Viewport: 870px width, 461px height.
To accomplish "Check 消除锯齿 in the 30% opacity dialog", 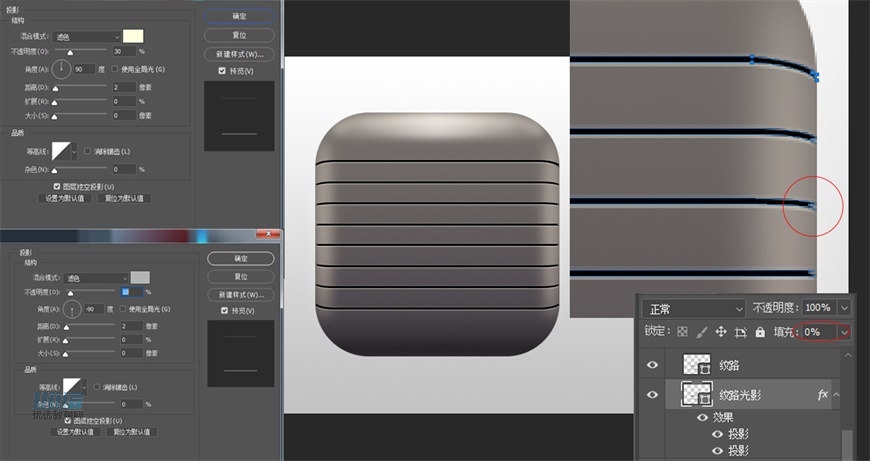I will tap(87, 151).
